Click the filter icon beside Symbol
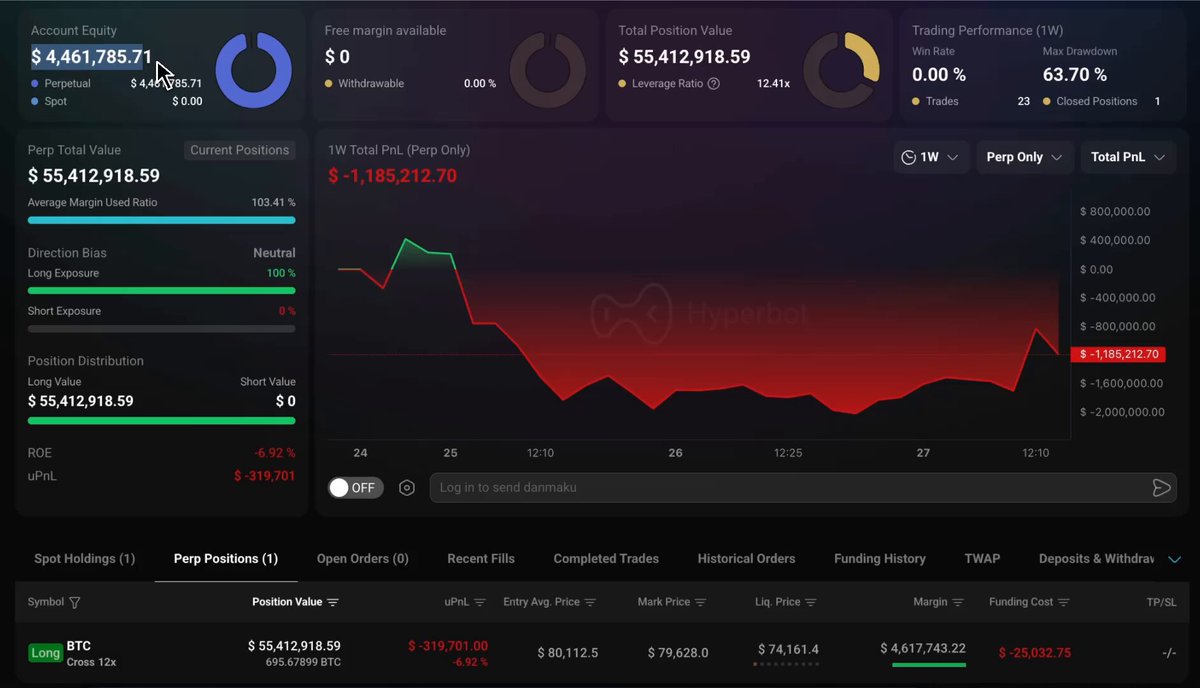The height and width of the screenshot is (688, 1200). [x=75, y=603]
